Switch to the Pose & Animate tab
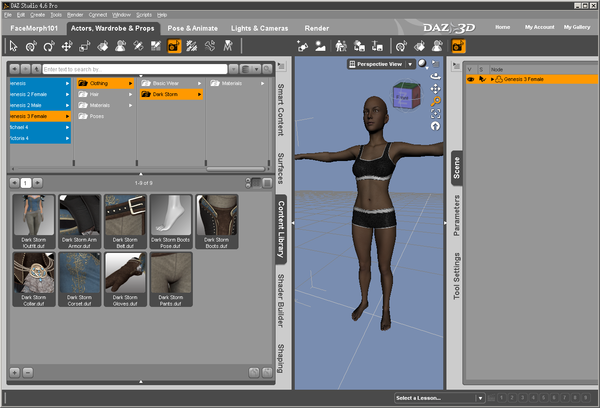The height and width of the screenshot is (408, 600). [192, 28]
